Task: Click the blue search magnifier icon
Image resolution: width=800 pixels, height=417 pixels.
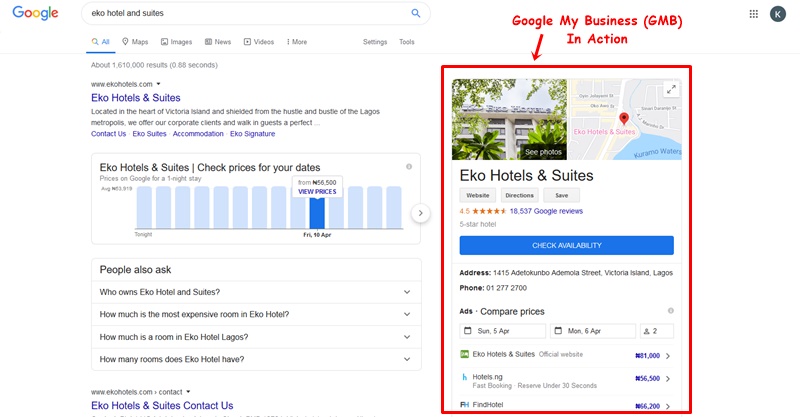Action: coord(416,14)
